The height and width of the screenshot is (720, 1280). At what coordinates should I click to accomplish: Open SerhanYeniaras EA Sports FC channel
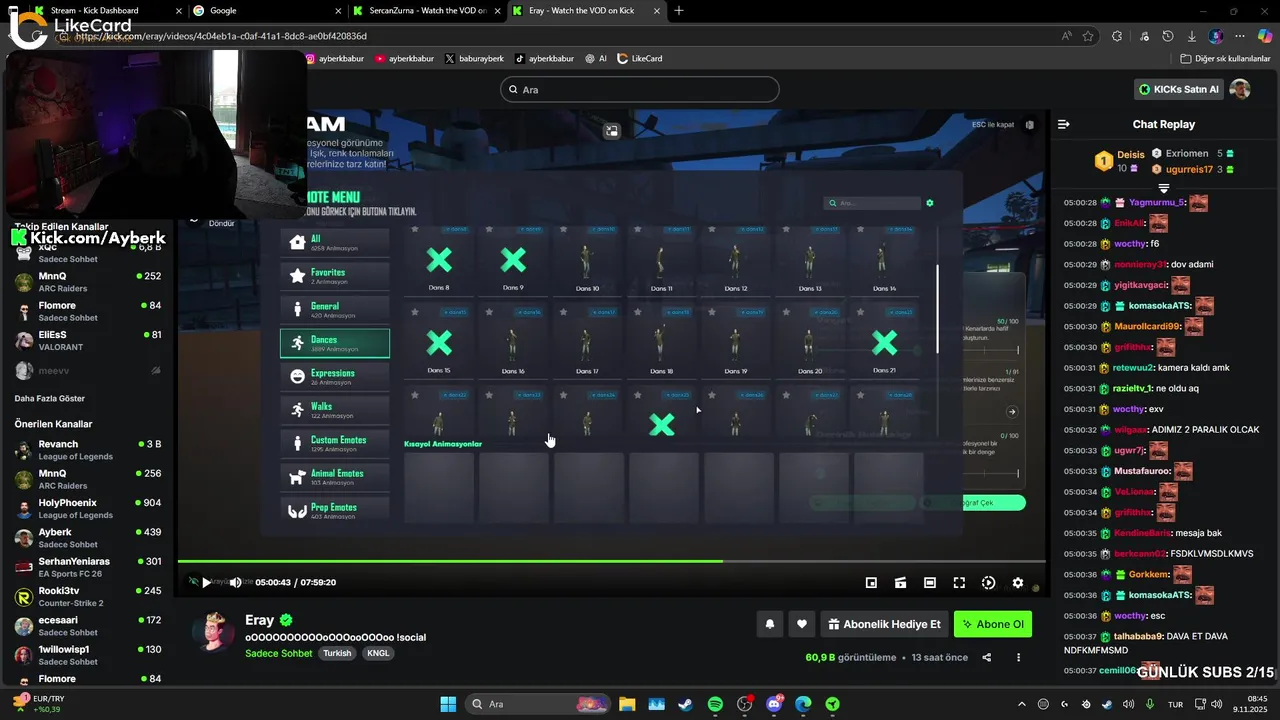pyautogui.click(x=88, y=568)
